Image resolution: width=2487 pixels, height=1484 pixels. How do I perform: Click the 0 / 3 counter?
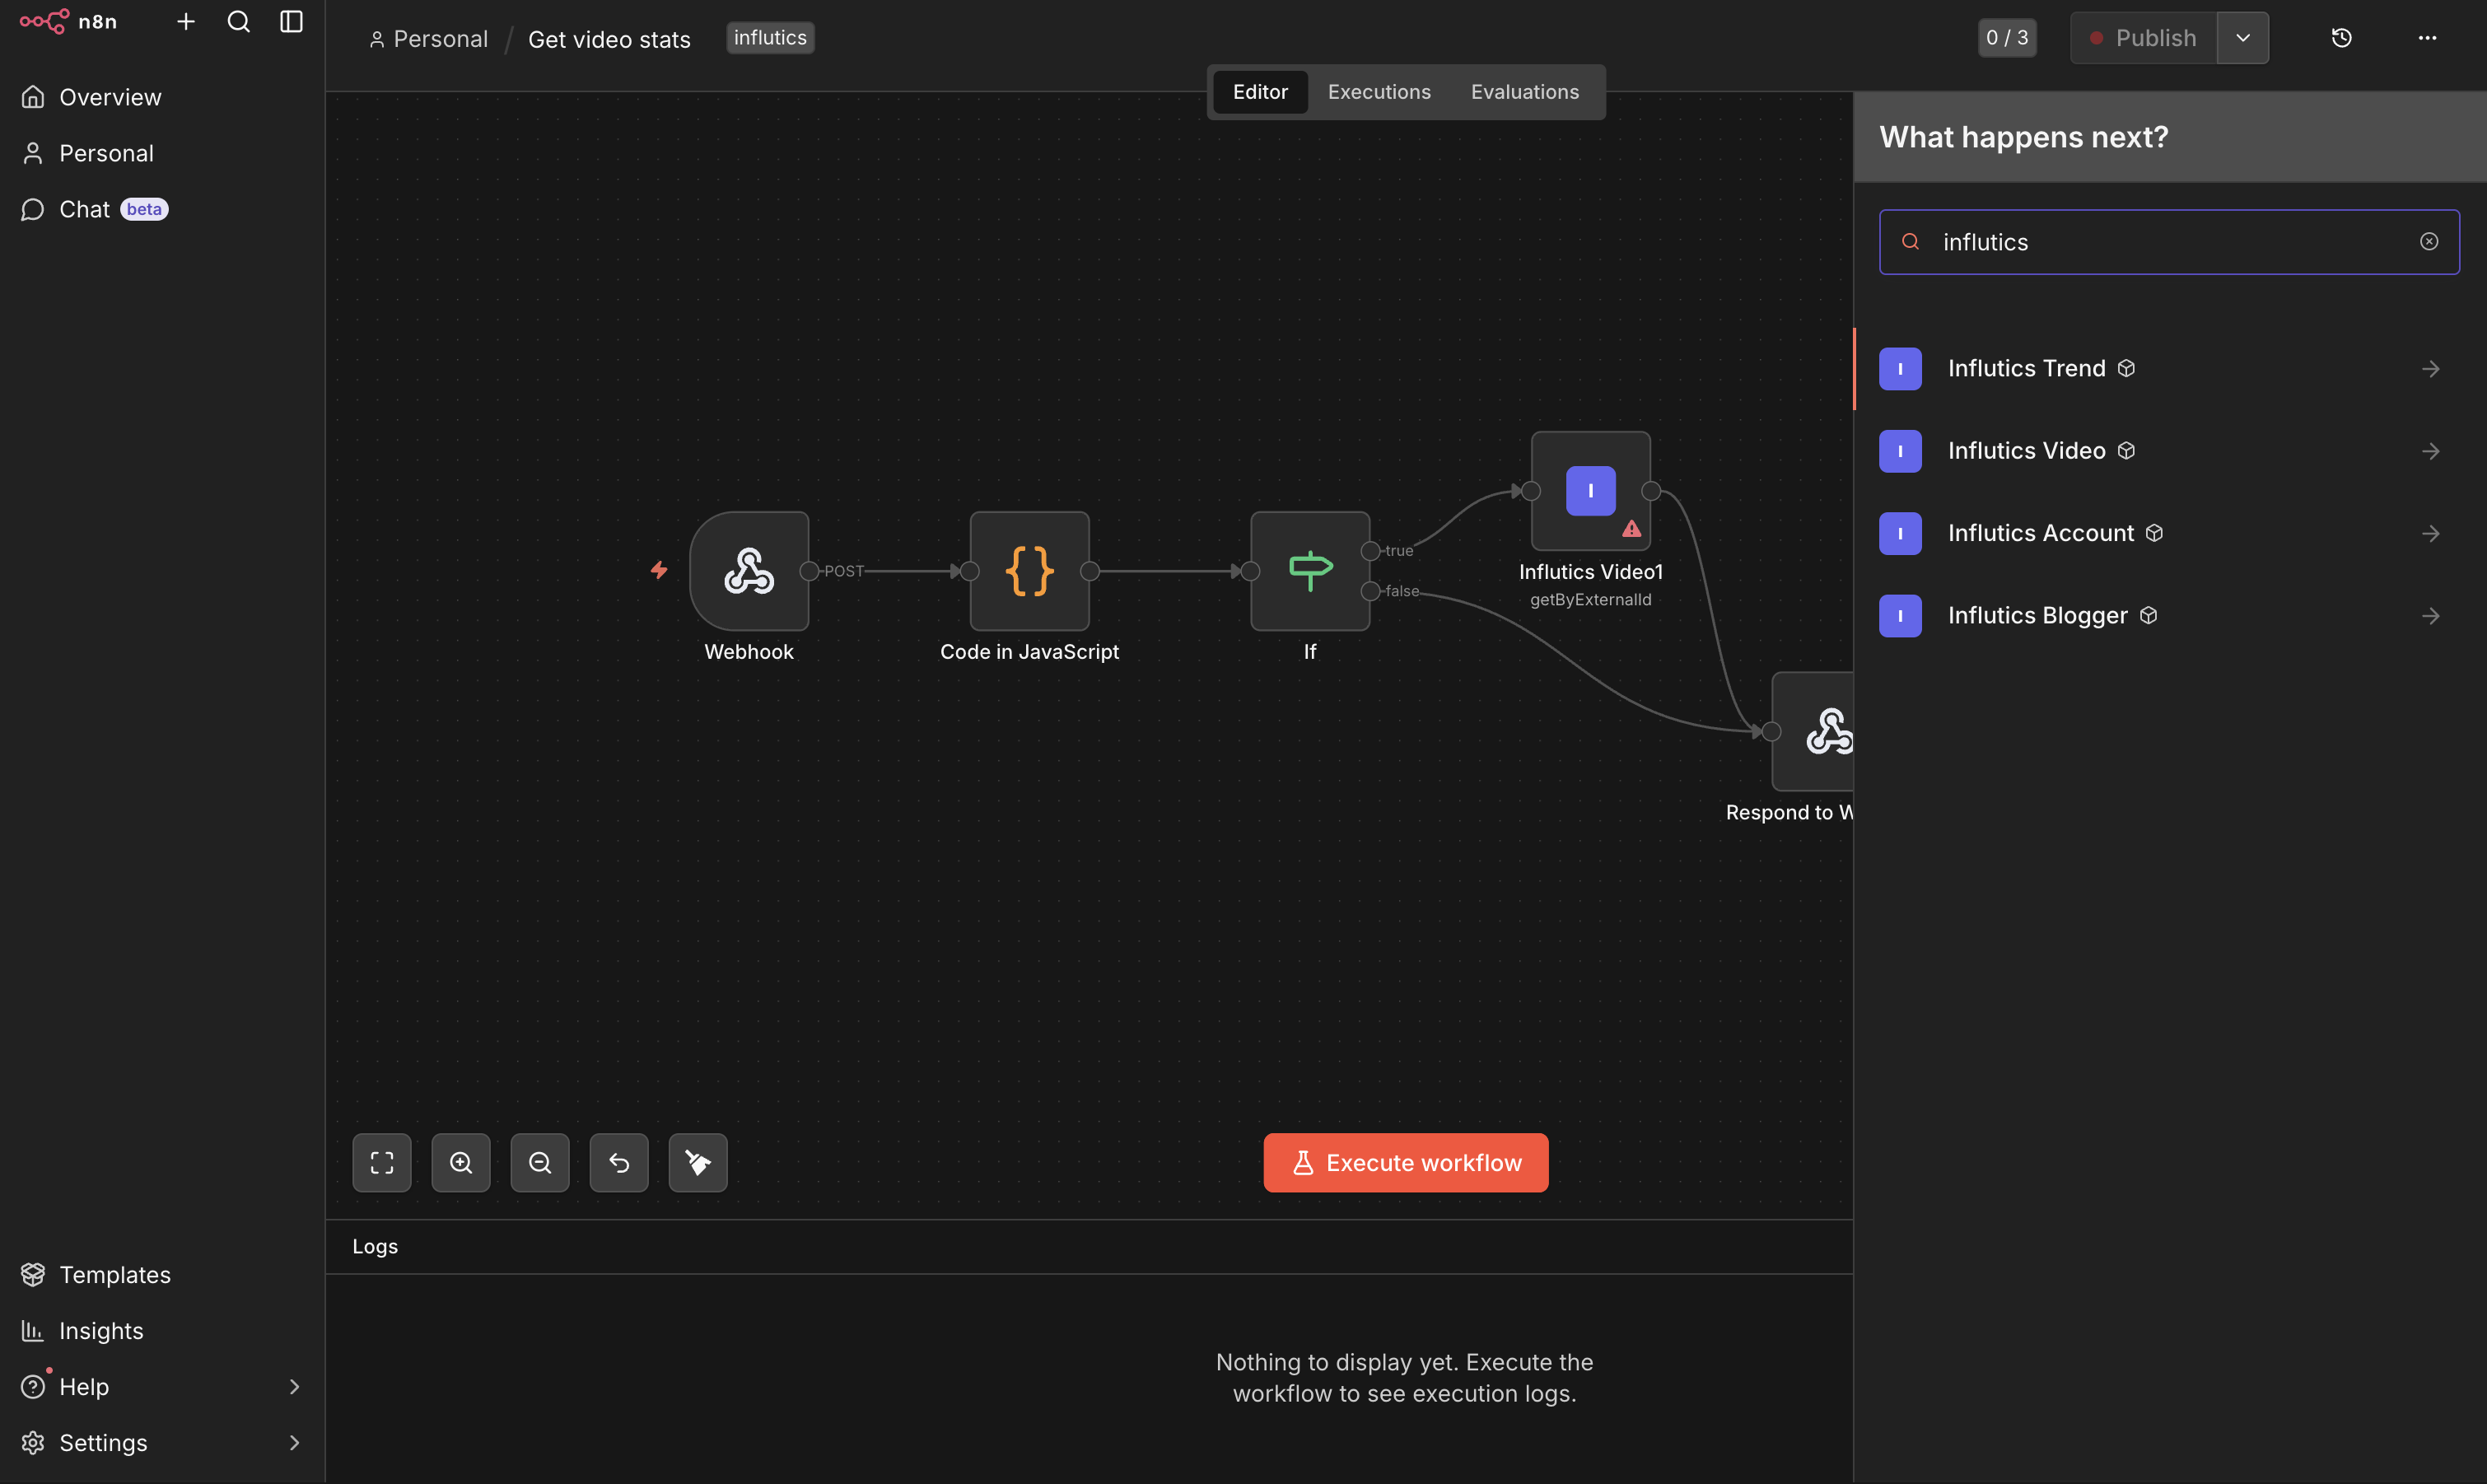pyautogui.click(x=2007, y=38)
